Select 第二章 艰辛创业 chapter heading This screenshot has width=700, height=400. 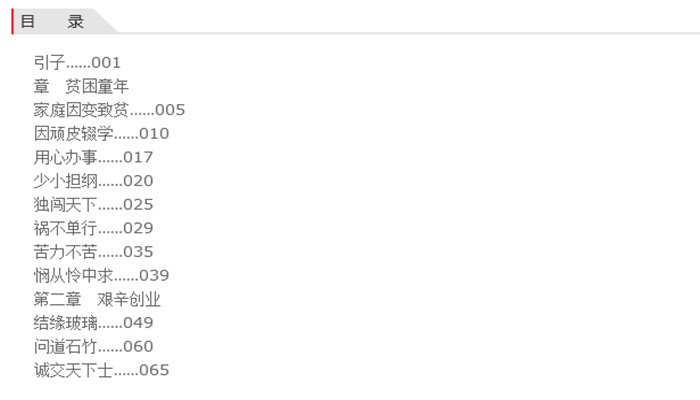97,299
